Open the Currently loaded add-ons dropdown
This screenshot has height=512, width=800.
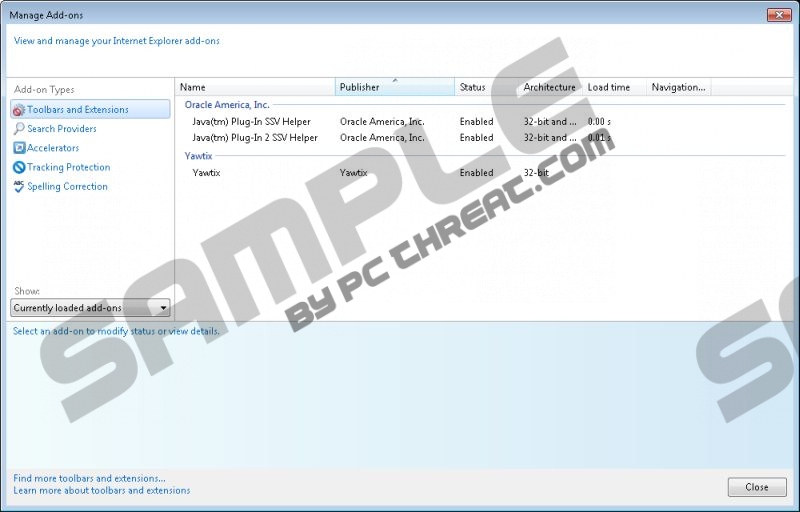tap(90, 308)
